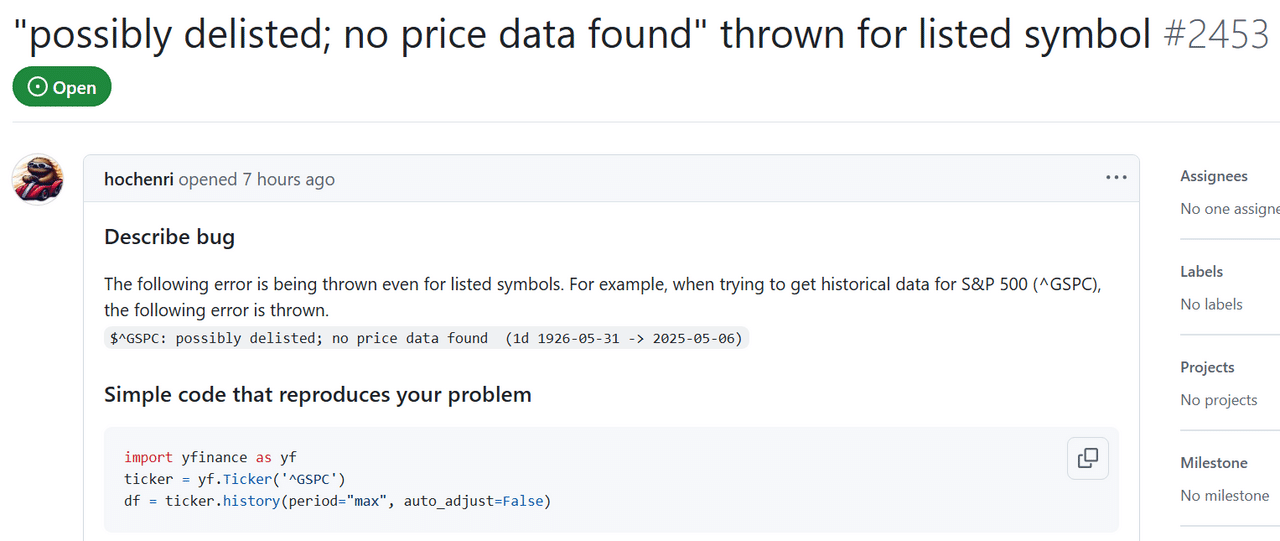The width and height of the screenshot is (1280, 541).
Task: Expand the Labels sidebar section
Action: 1202,271
